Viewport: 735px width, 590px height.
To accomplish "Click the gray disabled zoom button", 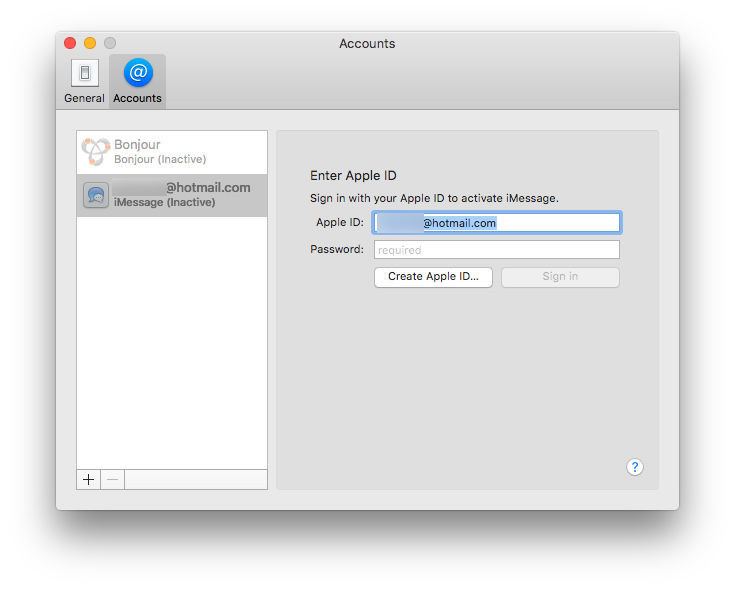I will [x=110, y=43].
